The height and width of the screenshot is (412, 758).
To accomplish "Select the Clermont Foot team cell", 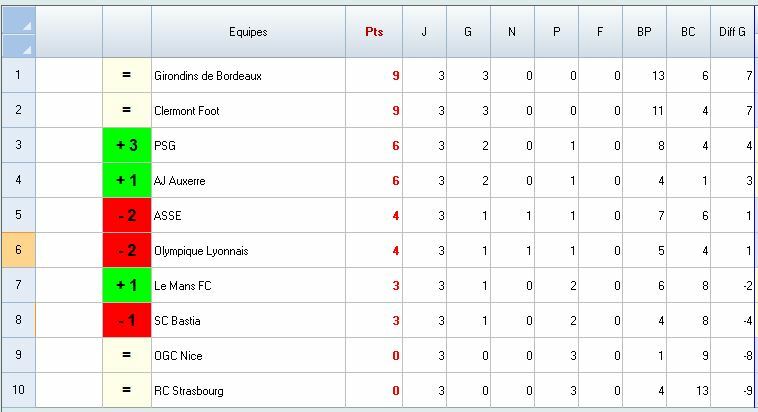I will [x=248, y=111].
